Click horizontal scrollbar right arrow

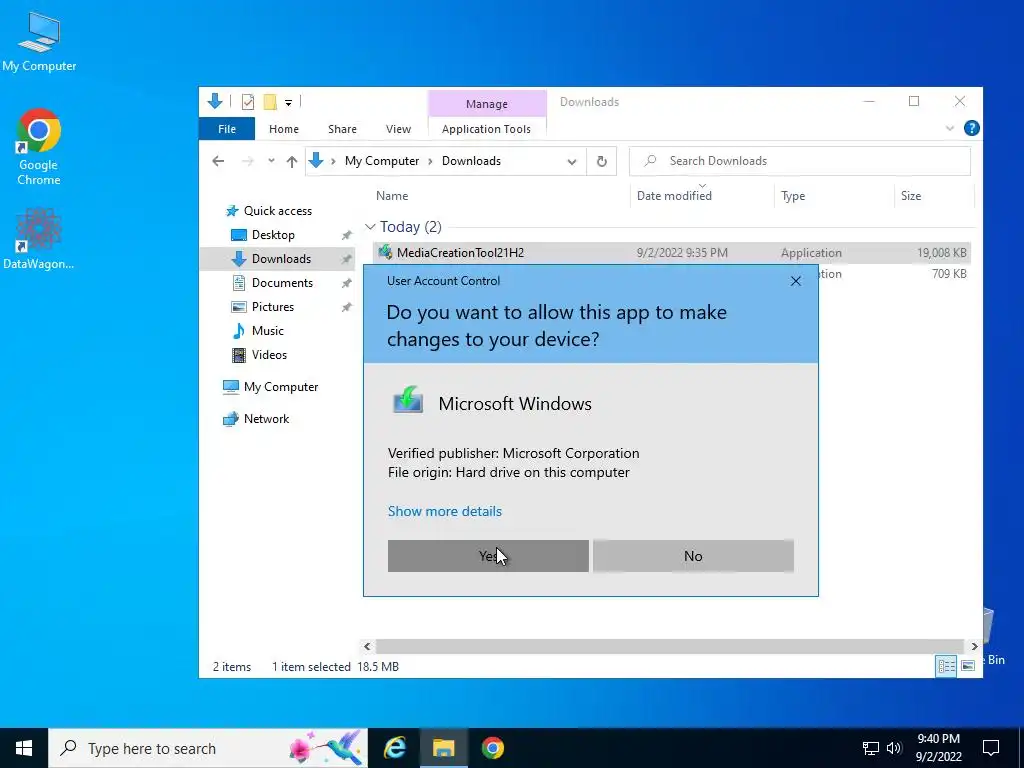tap(974, 647)
